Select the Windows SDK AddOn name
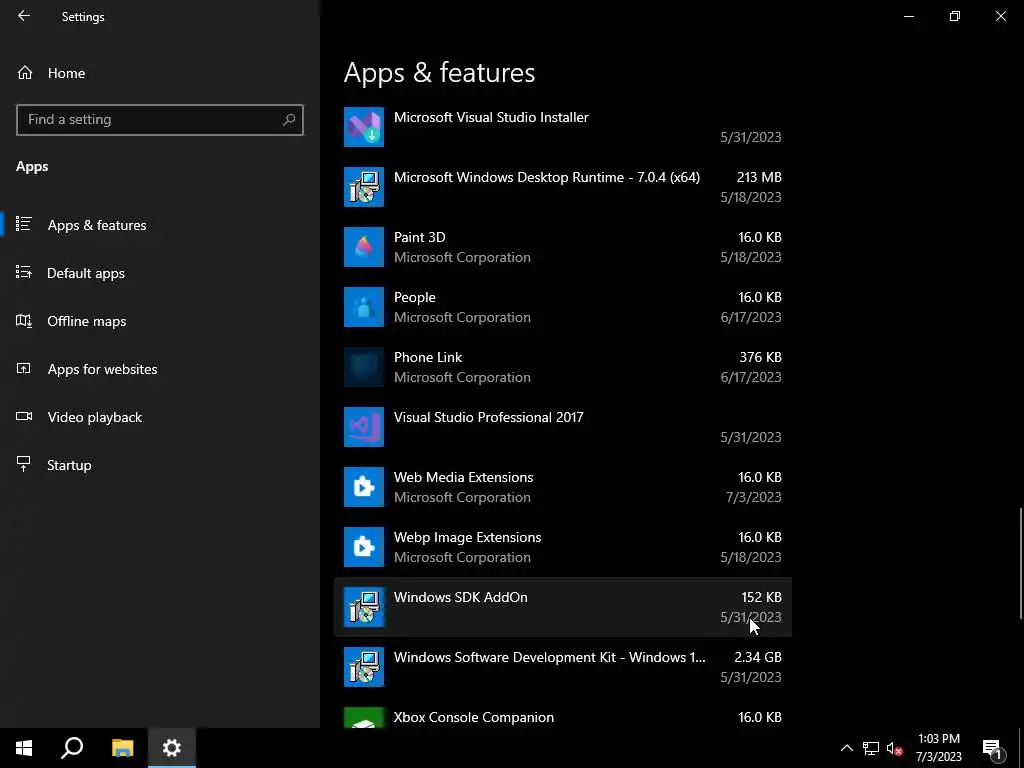The height and width of the screenshot is (768, 1024). tap(460, 598)
